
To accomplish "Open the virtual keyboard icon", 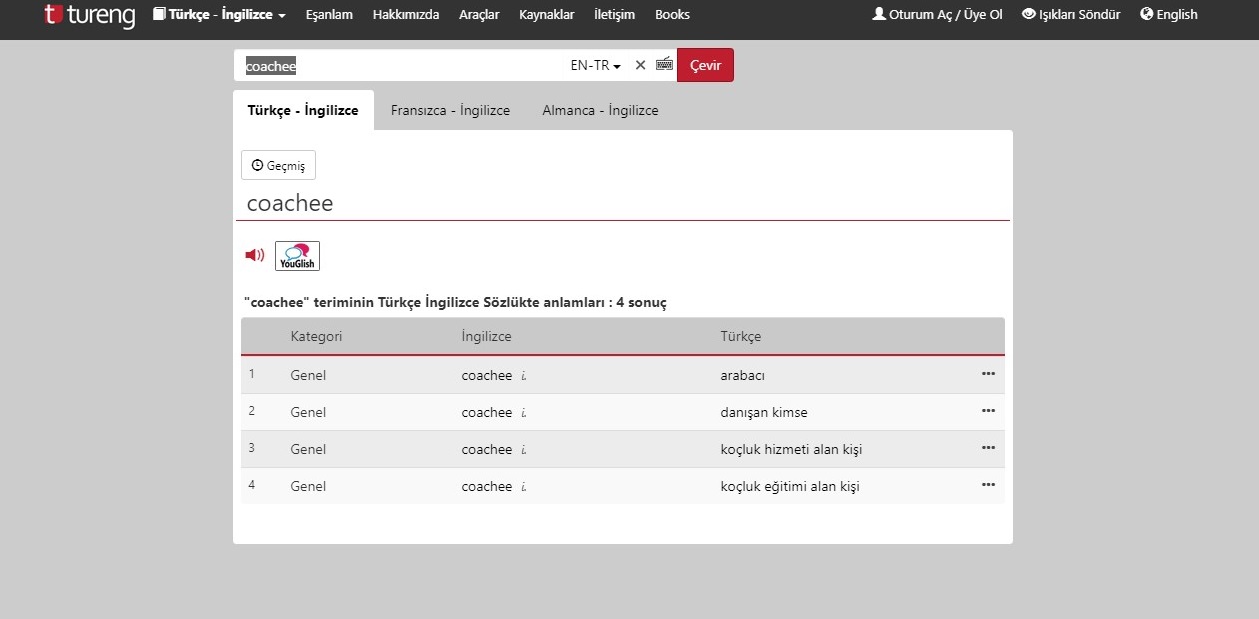I will (664, 65).
